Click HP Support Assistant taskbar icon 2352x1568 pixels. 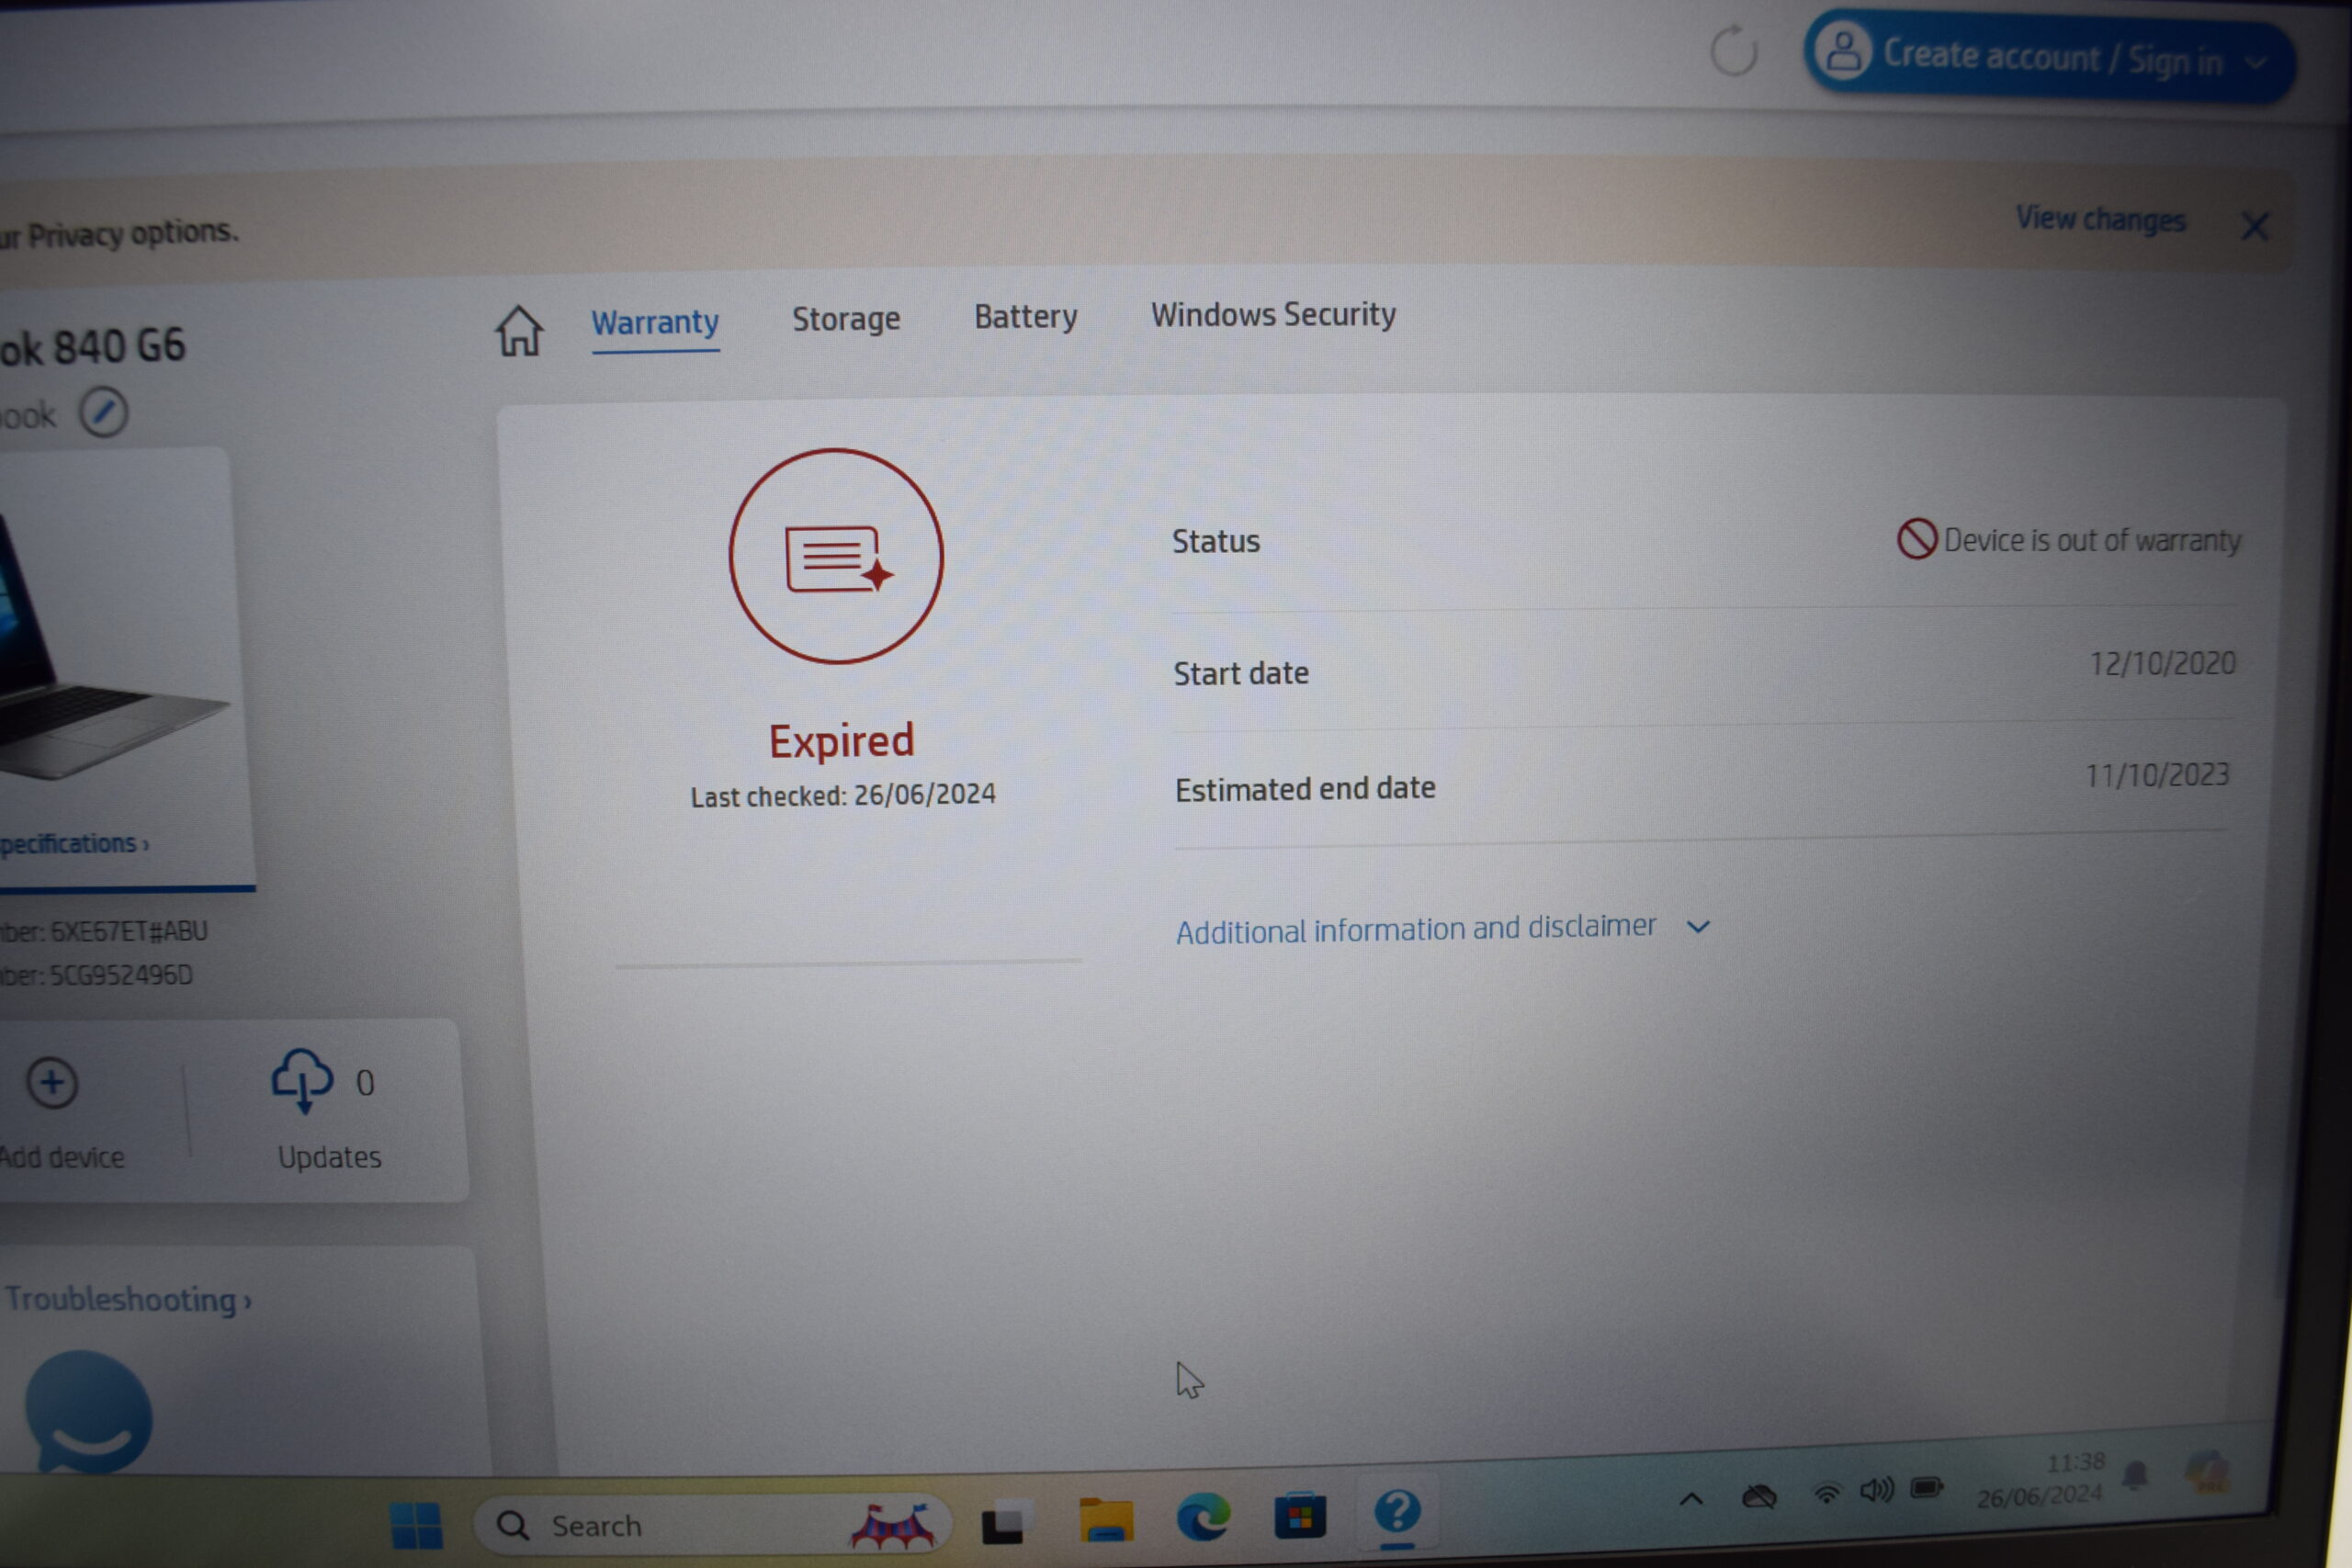1397,1512
